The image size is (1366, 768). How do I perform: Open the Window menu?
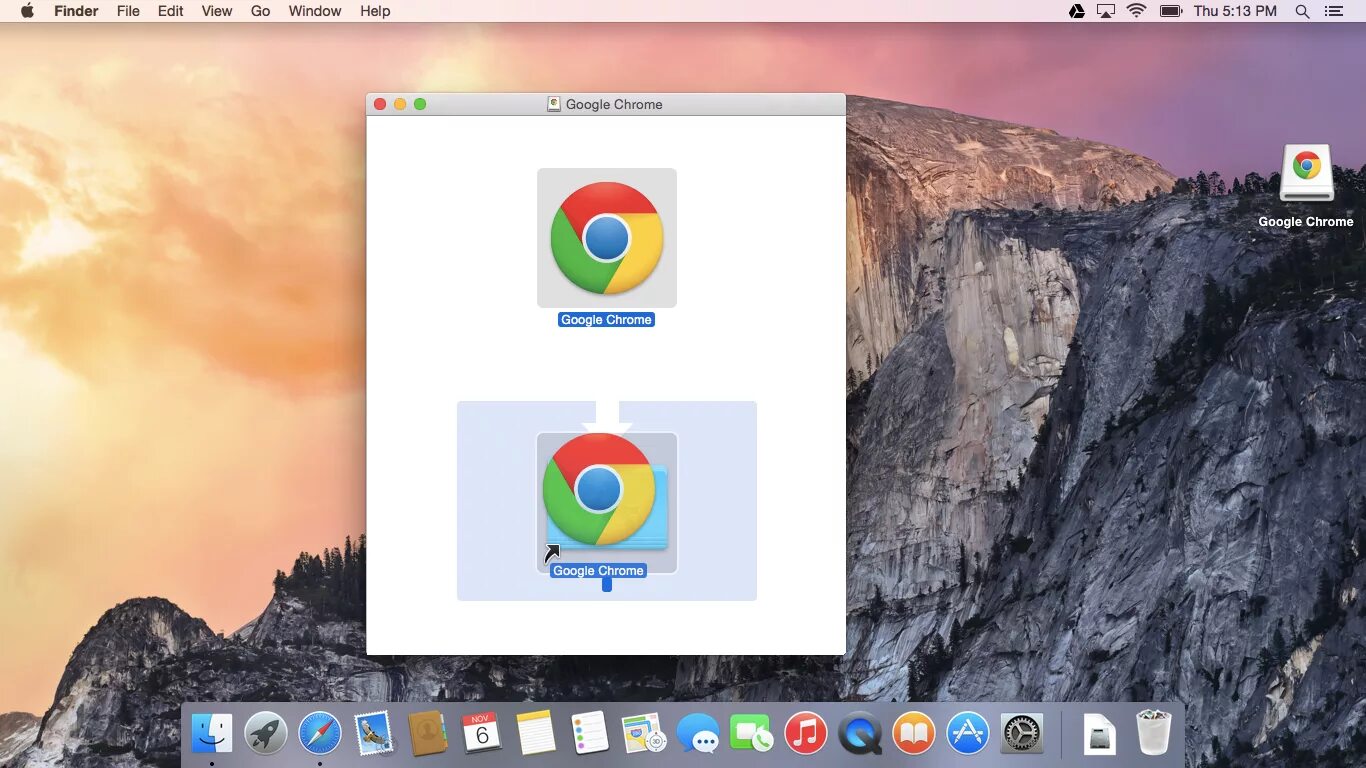315,11
